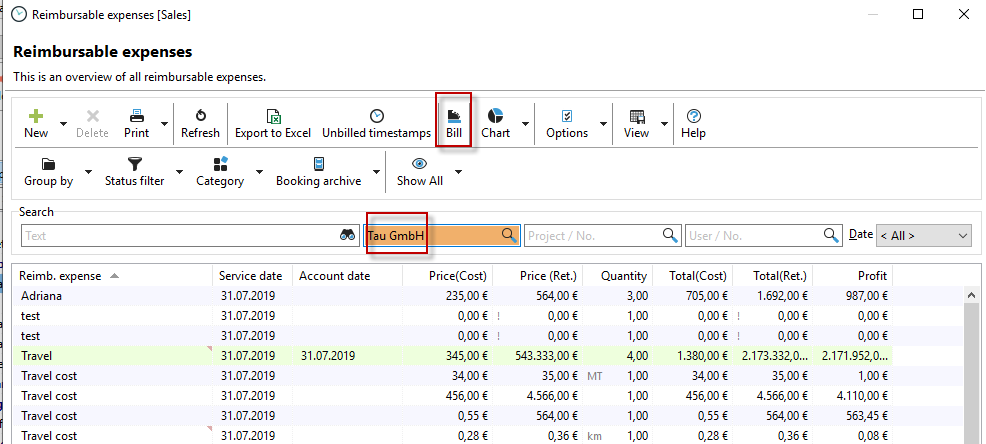Expand the Group by dropdown arrow
The height and width of the screenshot is (444, 986).
tap(89, 172)
